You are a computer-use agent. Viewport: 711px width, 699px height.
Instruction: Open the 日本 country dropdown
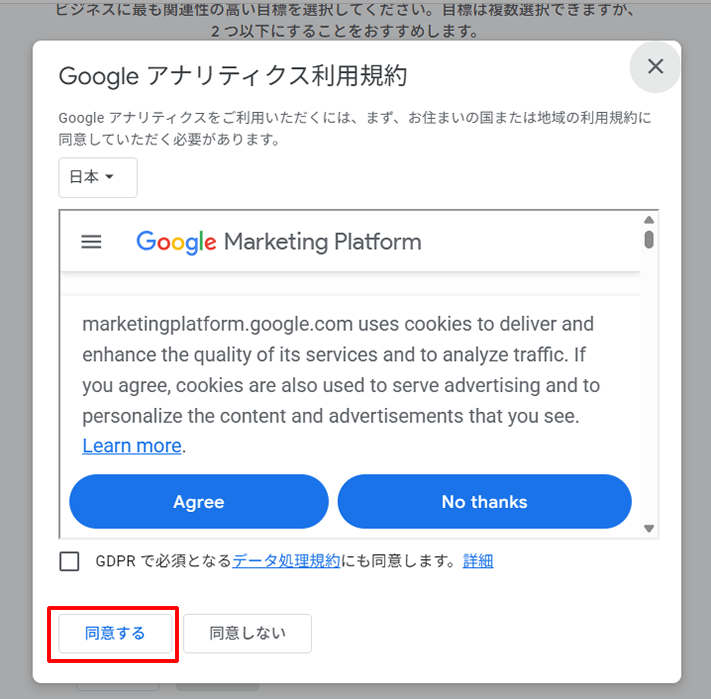97,177
